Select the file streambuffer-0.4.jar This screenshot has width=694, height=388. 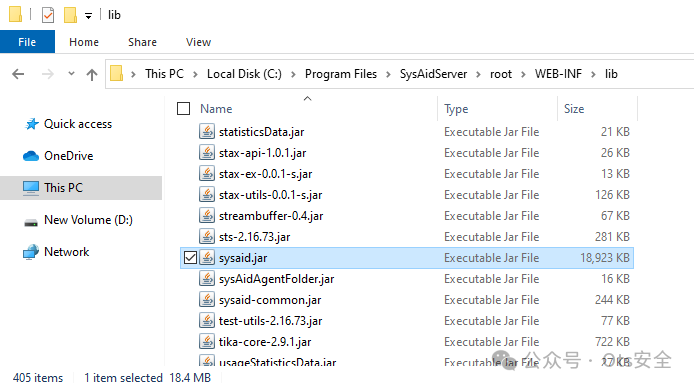point(271,216)
